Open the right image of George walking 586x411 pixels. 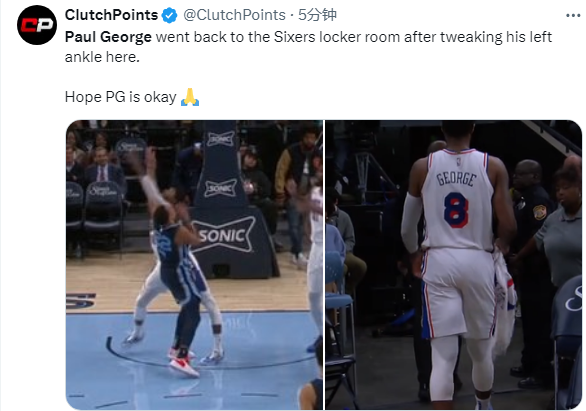pyautogui.click(x=453, y=265)
